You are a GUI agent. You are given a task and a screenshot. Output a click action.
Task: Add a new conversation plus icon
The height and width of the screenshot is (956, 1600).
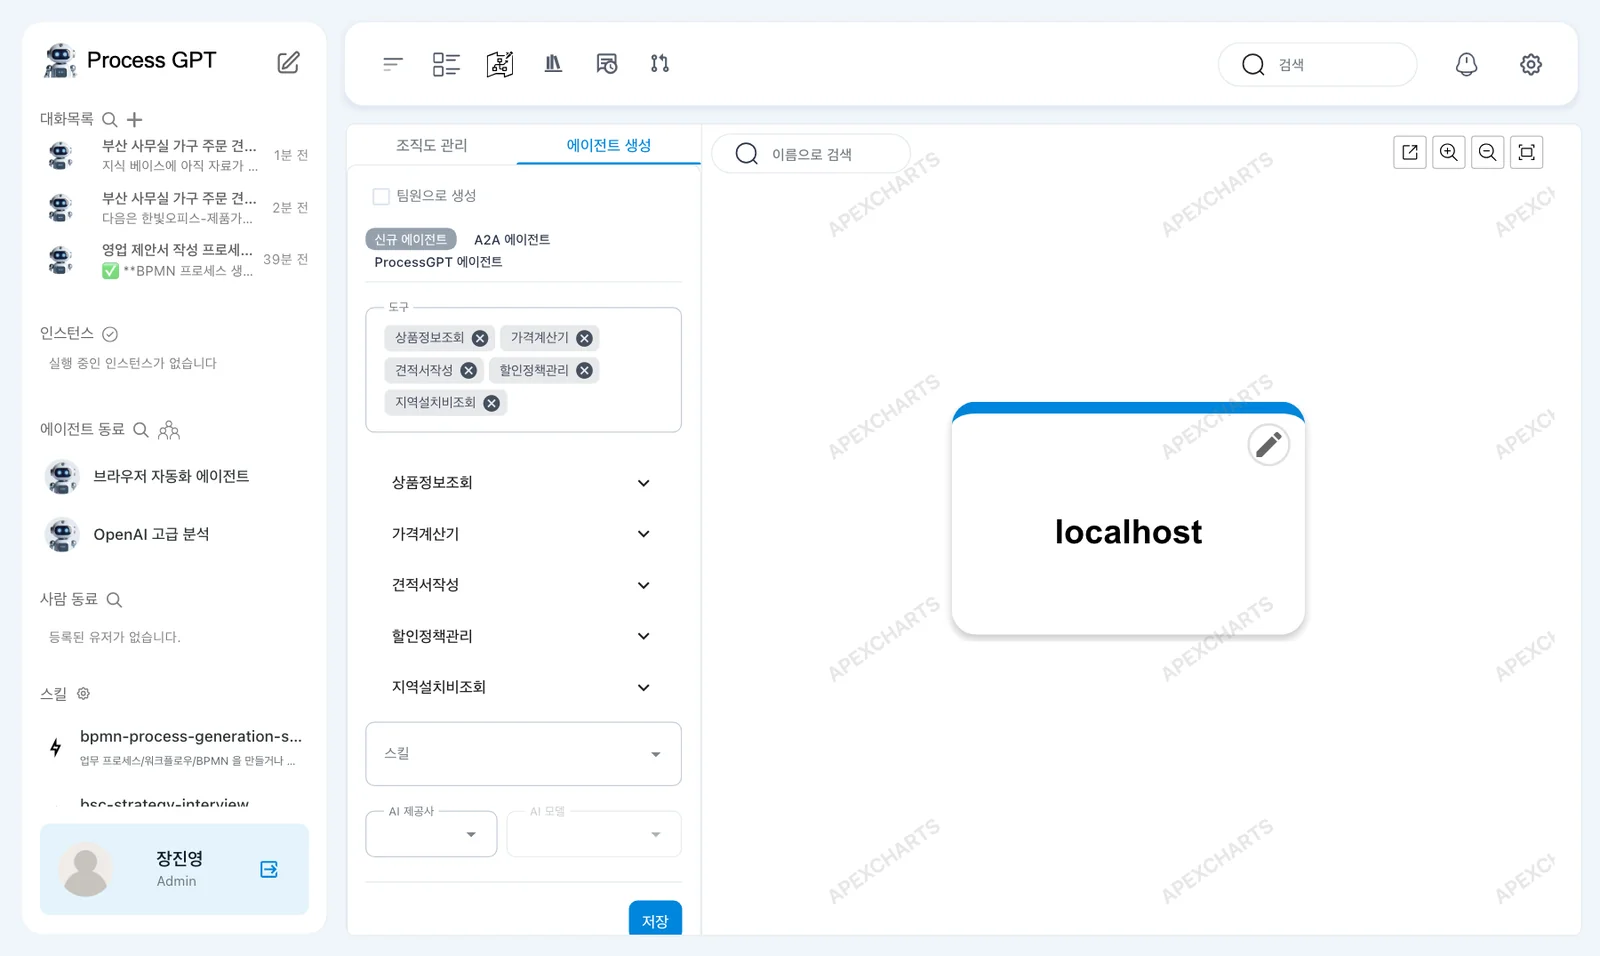(135, 119)
